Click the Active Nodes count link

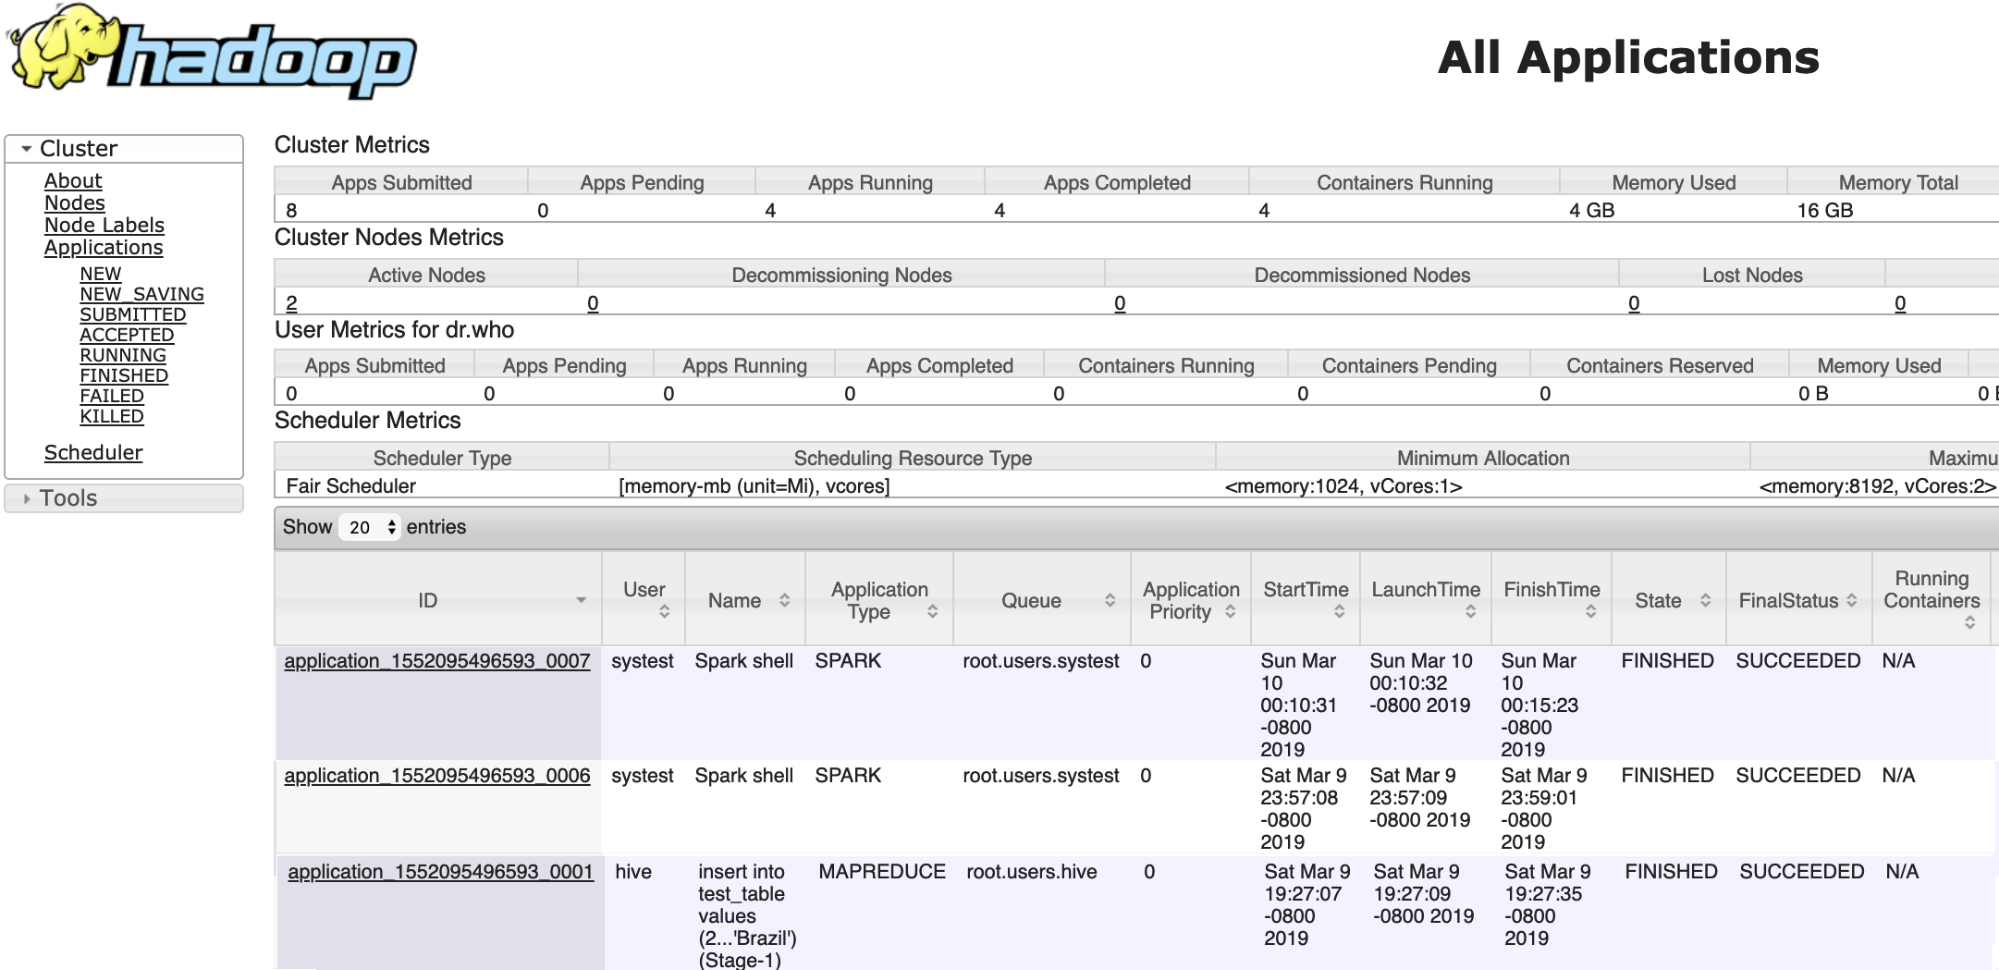(x=291, y=303)
